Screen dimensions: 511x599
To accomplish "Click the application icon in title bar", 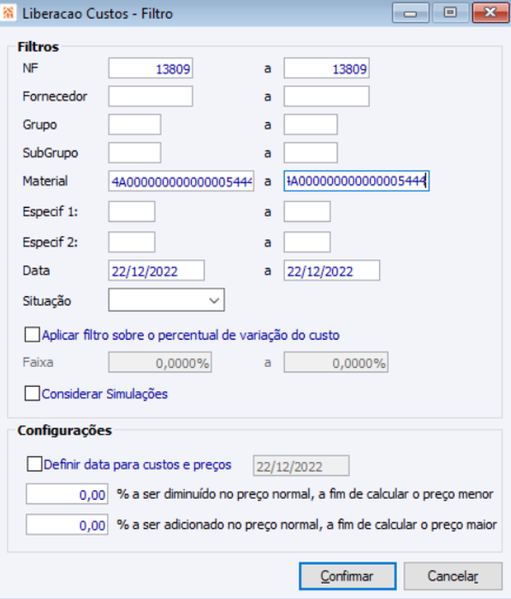I will (x=8, y=12).
